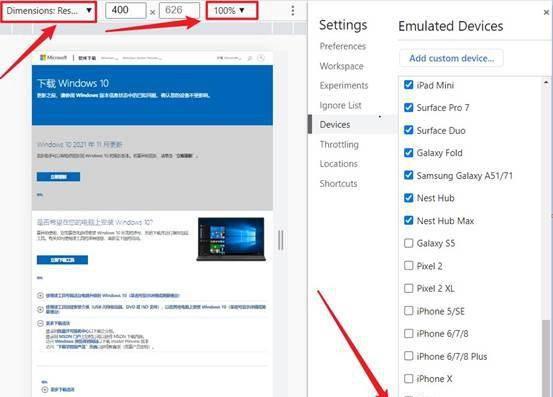Open the Preferences settings tab
The width and height of the screenshot is (553, 397).
[343, 46]
